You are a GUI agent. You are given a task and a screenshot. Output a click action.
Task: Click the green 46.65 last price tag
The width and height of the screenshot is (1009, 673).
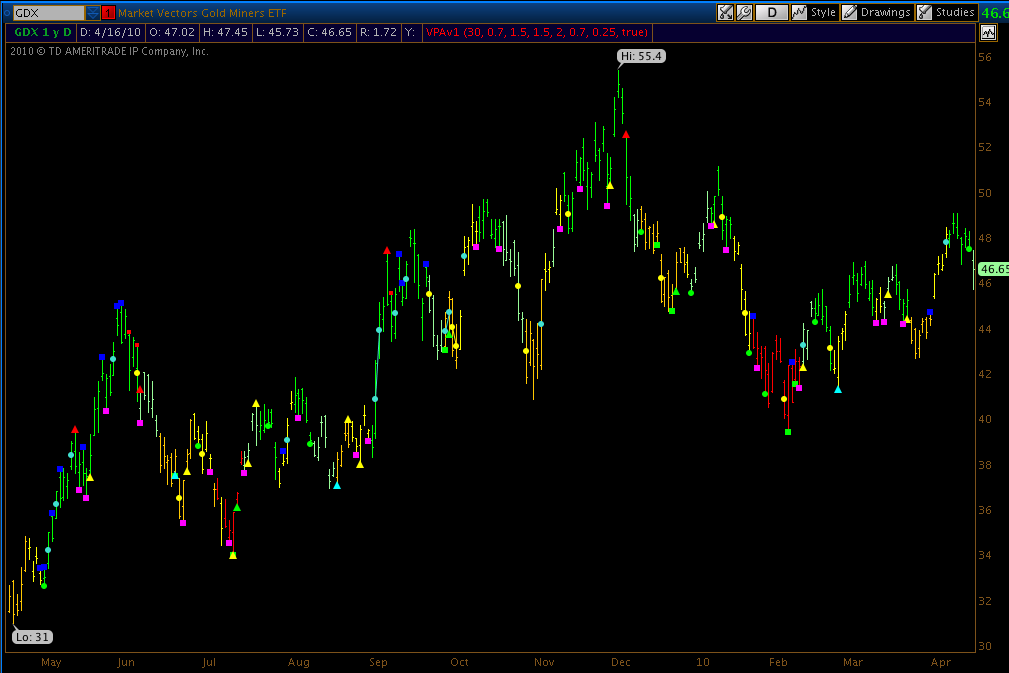(x=993, y=269)
